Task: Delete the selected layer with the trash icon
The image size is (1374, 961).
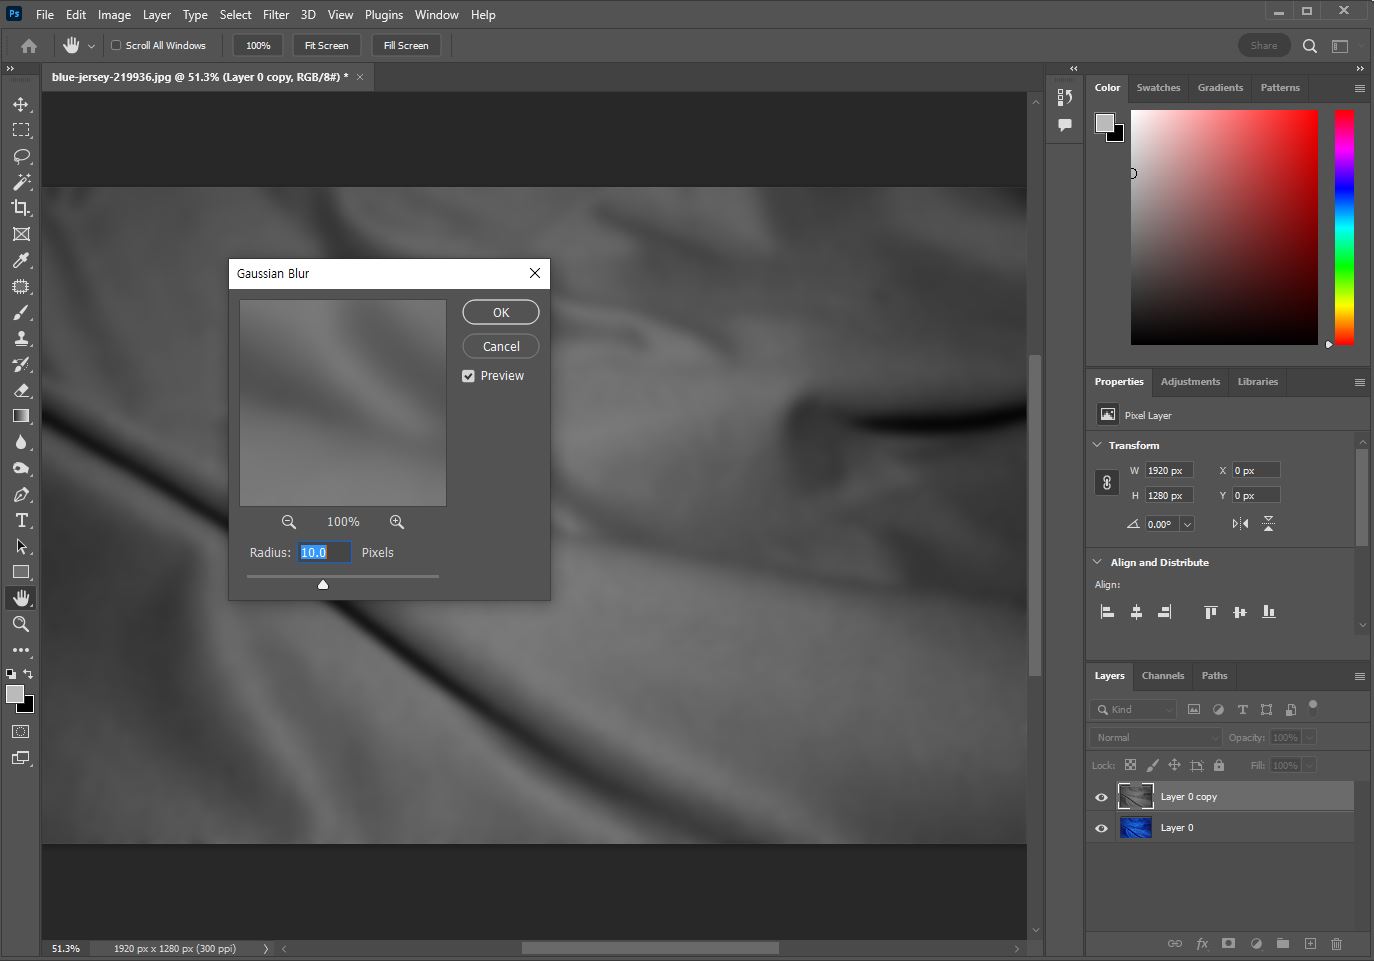Action: tap(1336, 943)
